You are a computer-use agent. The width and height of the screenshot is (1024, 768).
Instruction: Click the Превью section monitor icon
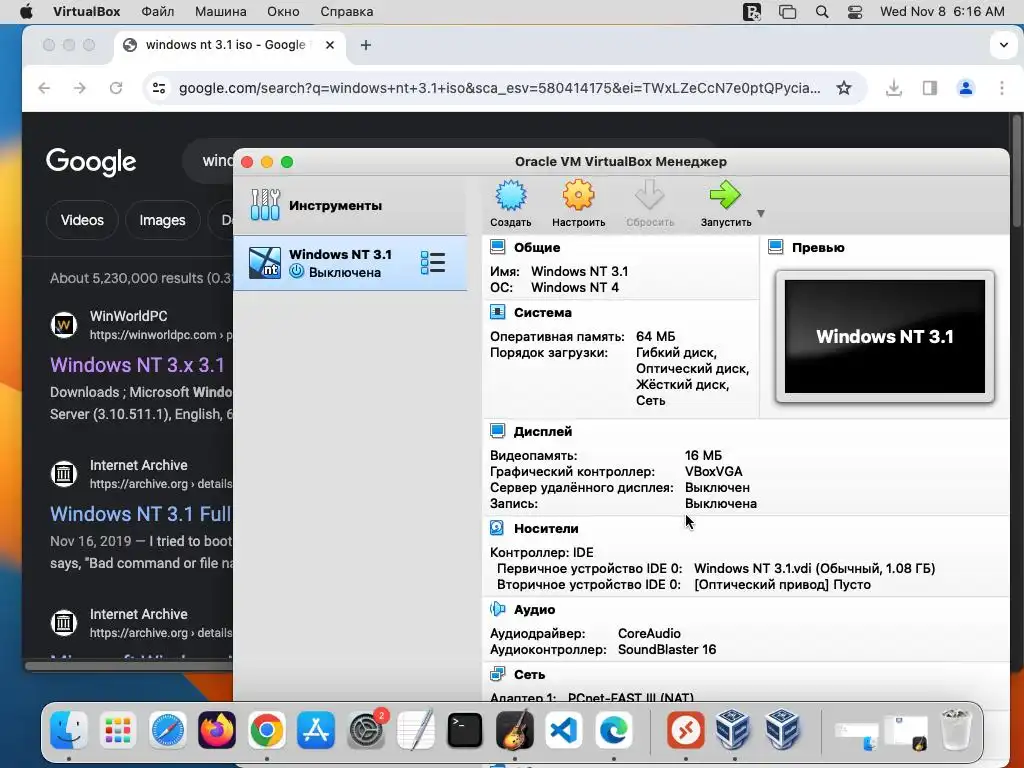click(x=776, y=247)
